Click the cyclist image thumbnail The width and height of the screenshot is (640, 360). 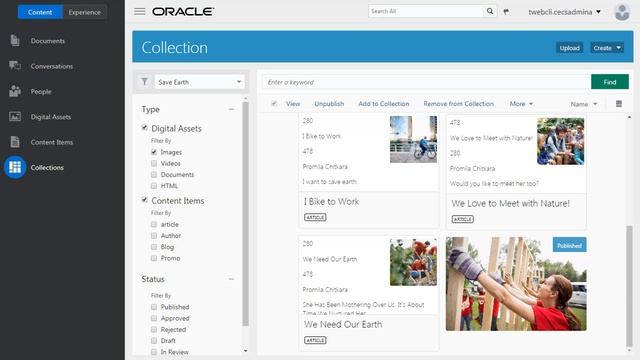[413, 139]
